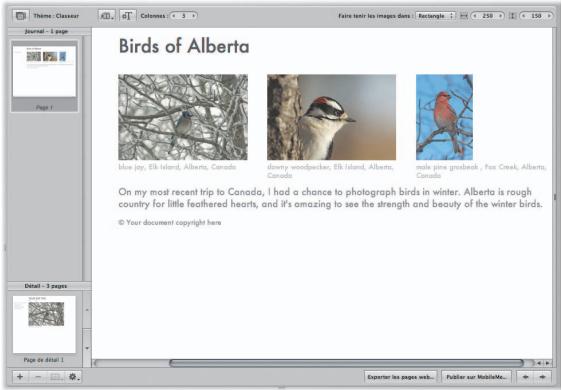Screen dimensions: 562x390
Task: Open the gear action menu
Action: click(x=73, y=377)
